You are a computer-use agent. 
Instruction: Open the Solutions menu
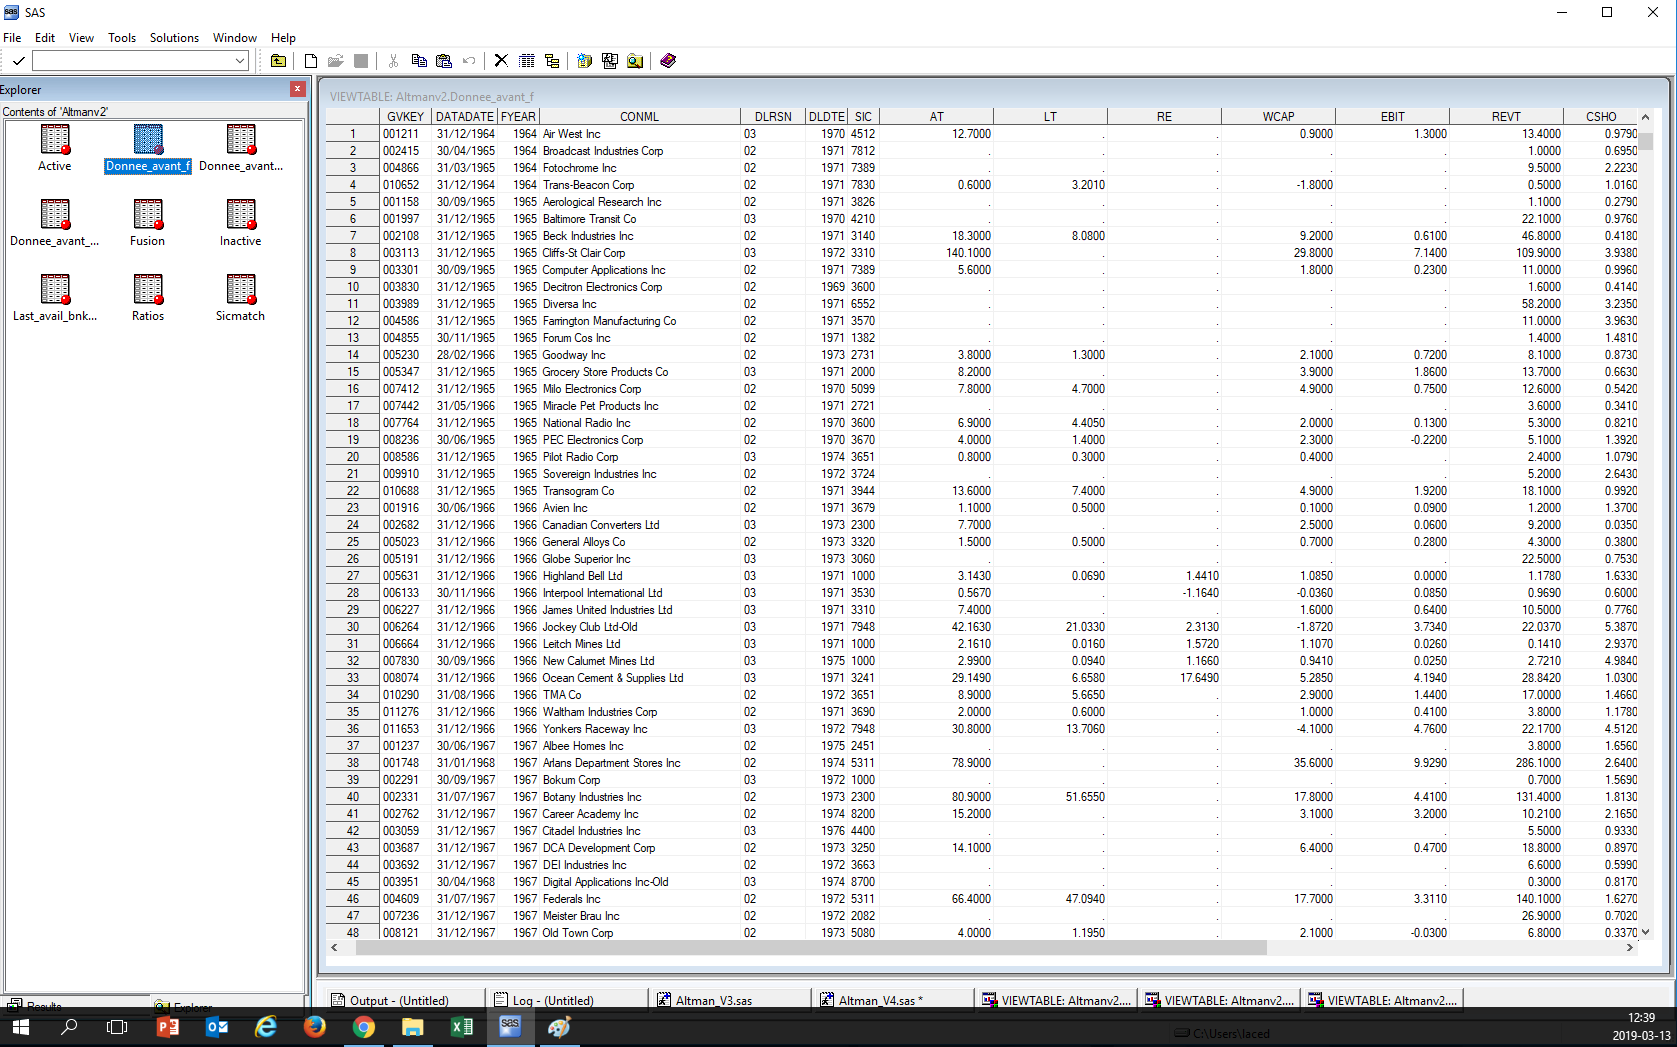(174, 37)
